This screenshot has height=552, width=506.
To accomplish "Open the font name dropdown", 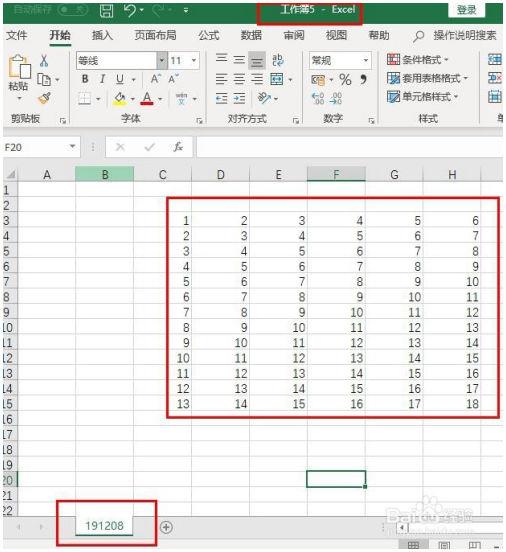I will 162,61.
